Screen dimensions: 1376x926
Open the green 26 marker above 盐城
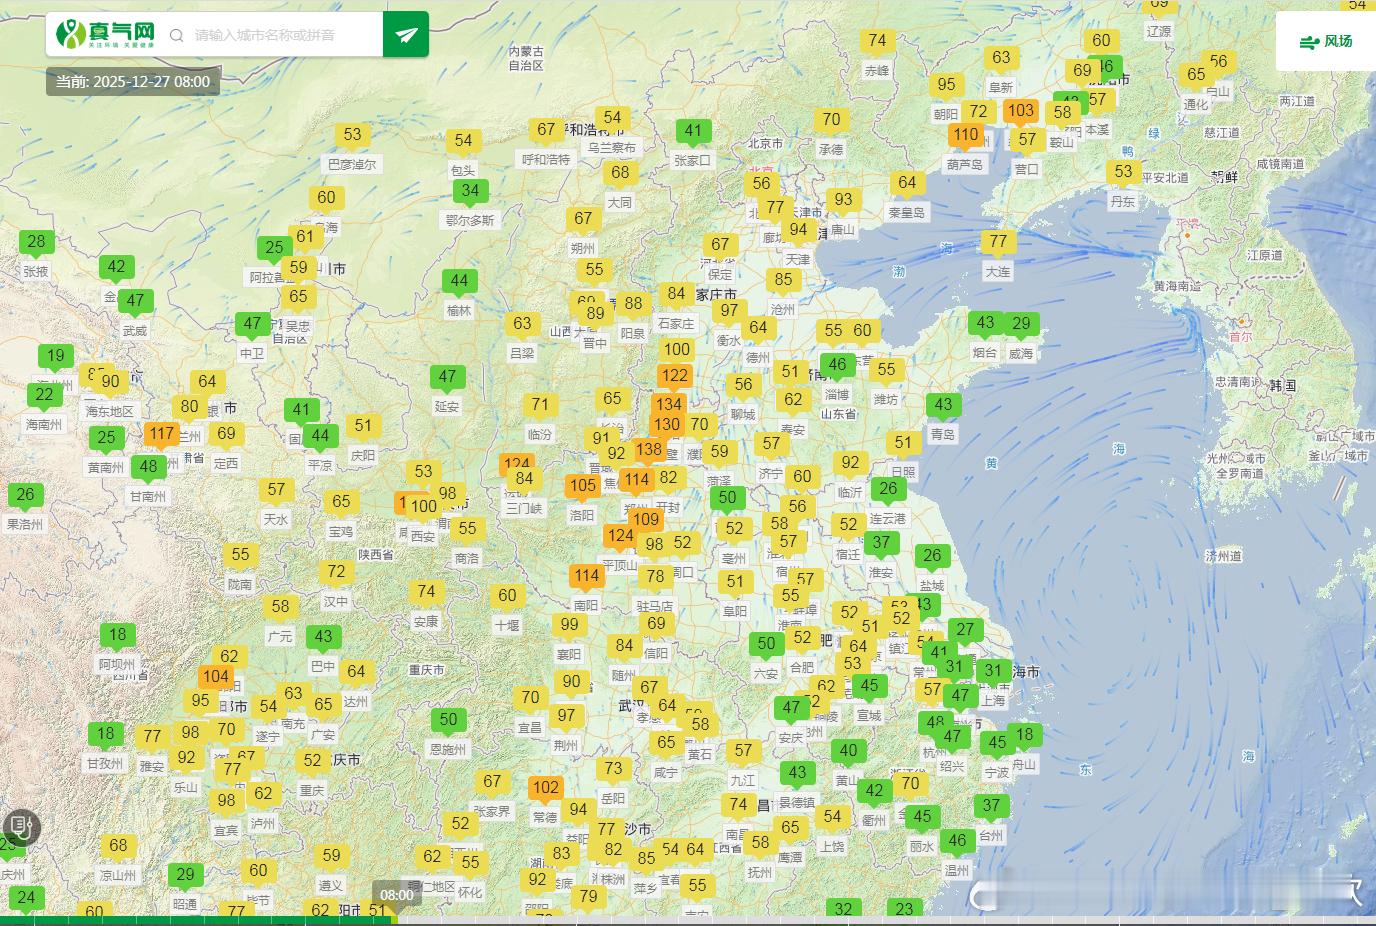(932, 557)
